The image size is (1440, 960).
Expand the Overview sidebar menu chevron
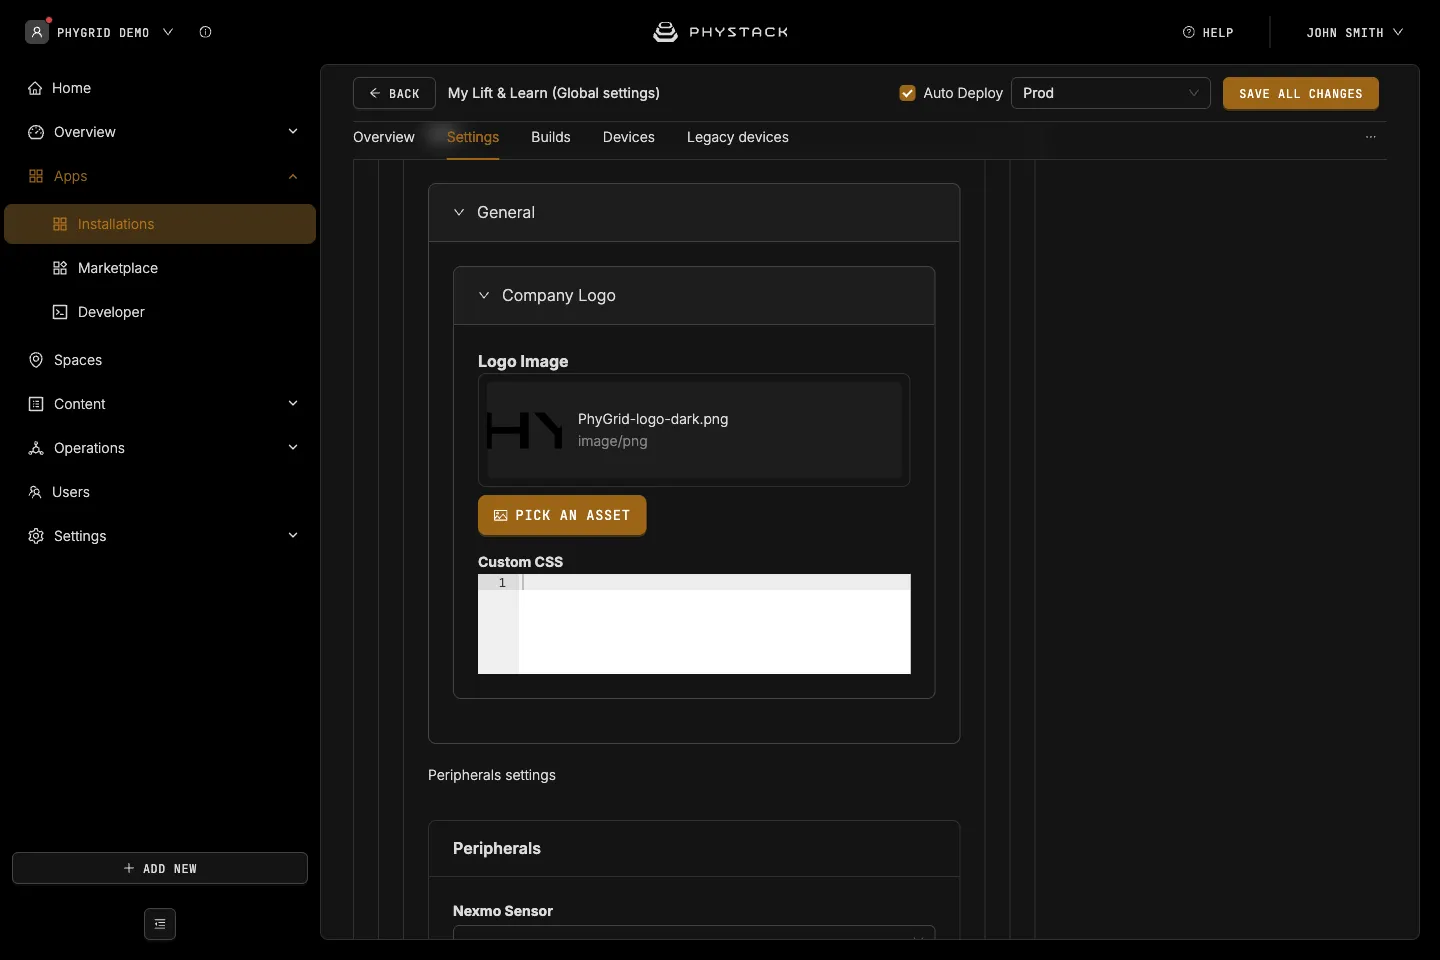pyautogui.click(x=293, y=131)
